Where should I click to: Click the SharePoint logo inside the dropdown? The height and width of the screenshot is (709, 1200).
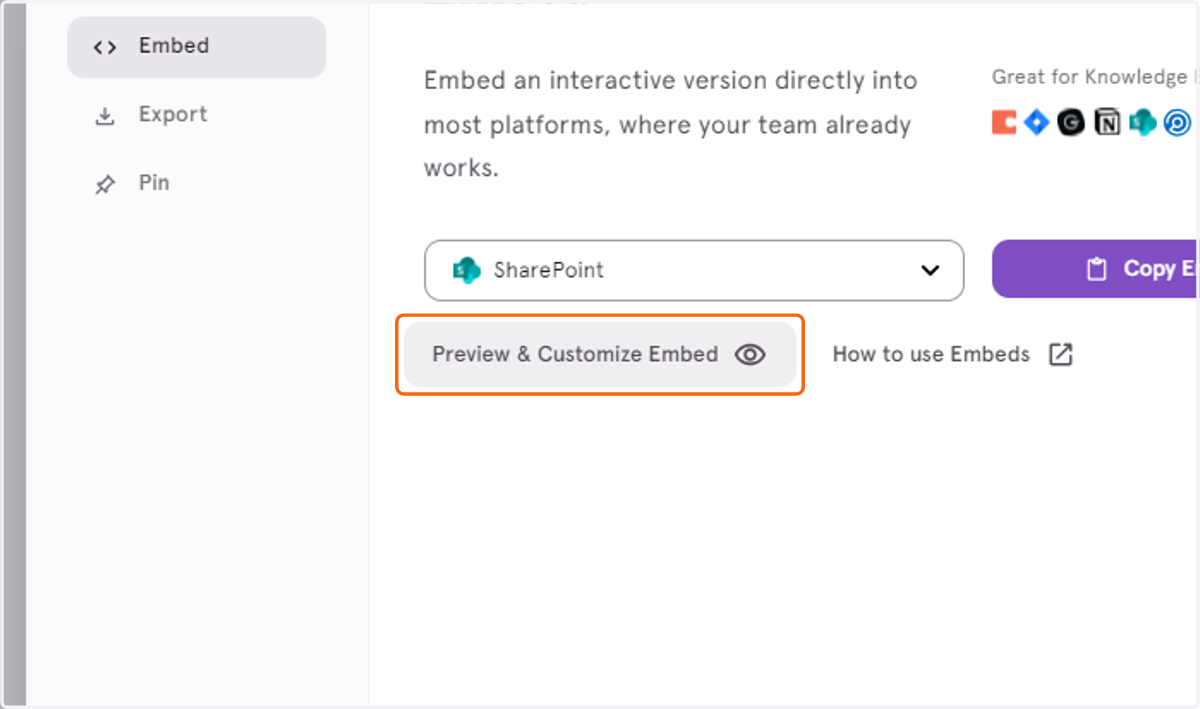tap(466, 270)
